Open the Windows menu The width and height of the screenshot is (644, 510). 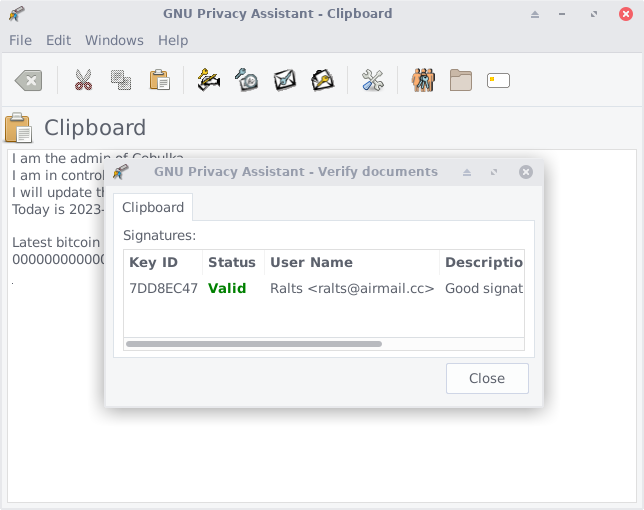pos(114,40)
